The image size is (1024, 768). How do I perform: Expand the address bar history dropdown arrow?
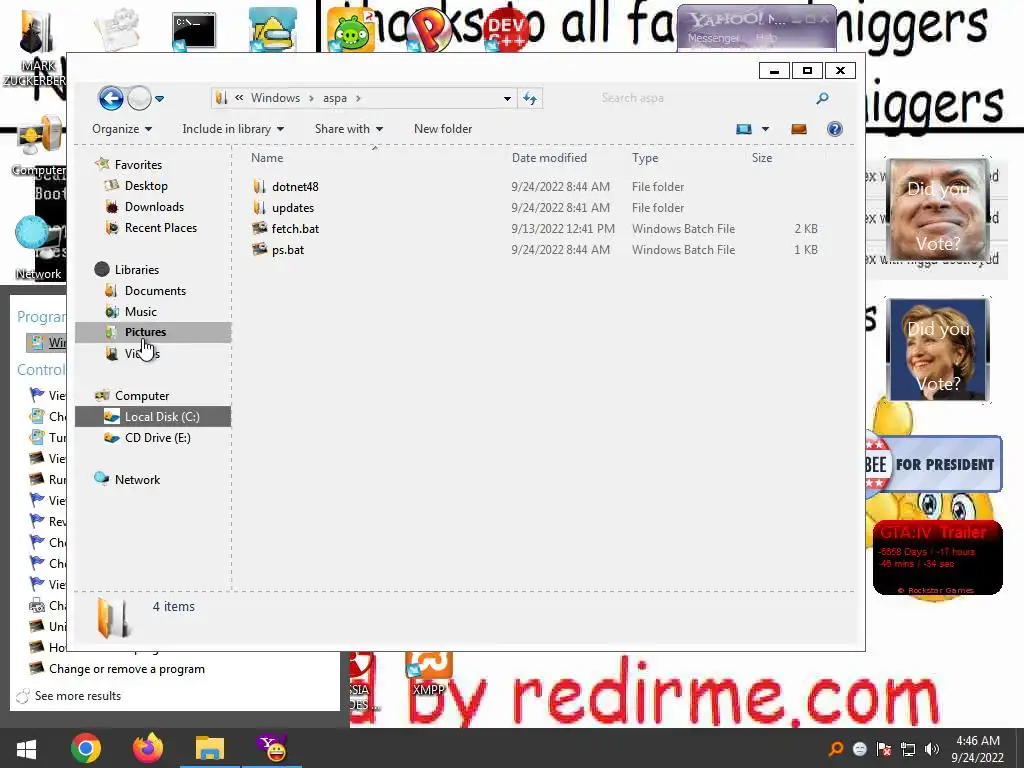507,99
